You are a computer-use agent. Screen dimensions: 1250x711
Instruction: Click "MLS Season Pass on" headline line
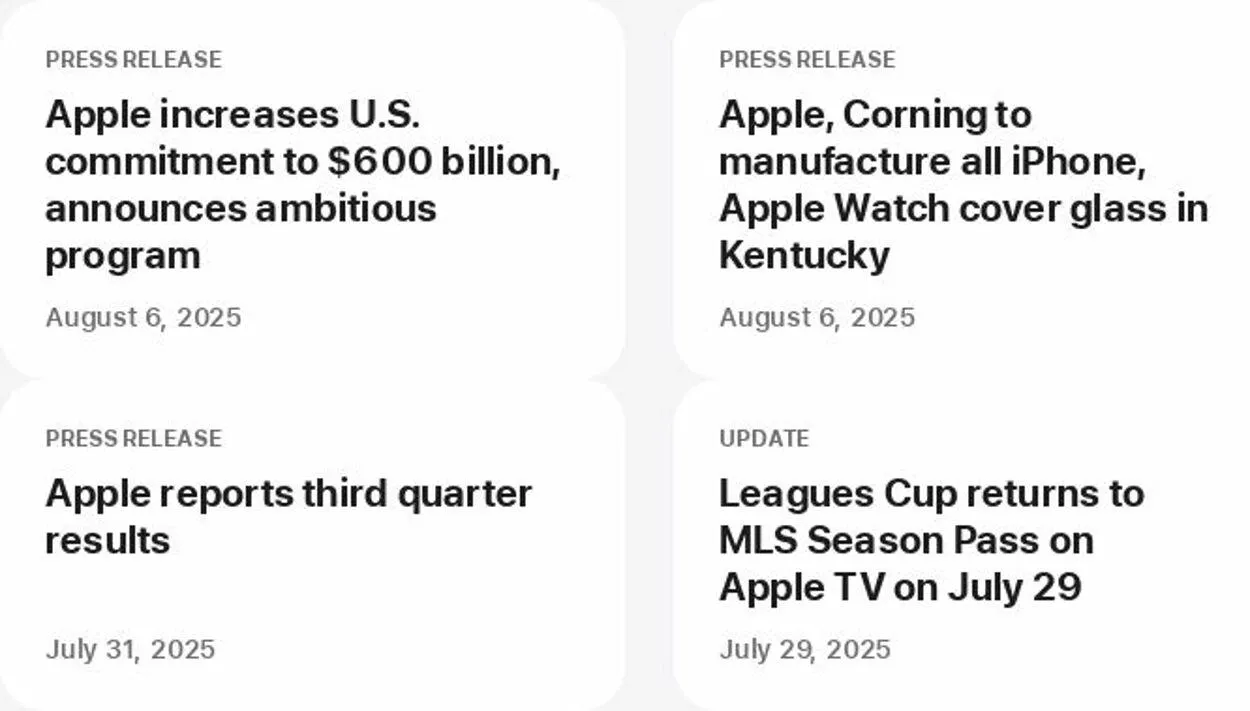906,541
